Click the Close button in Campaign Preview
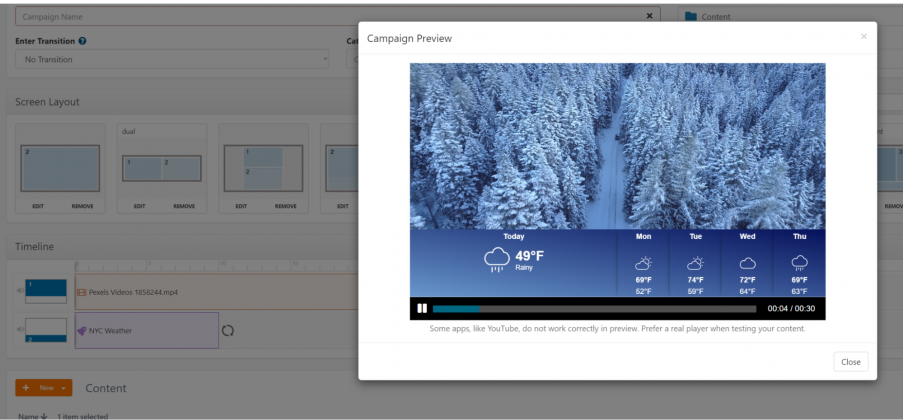The image size is (903, 420). point(851,362)
